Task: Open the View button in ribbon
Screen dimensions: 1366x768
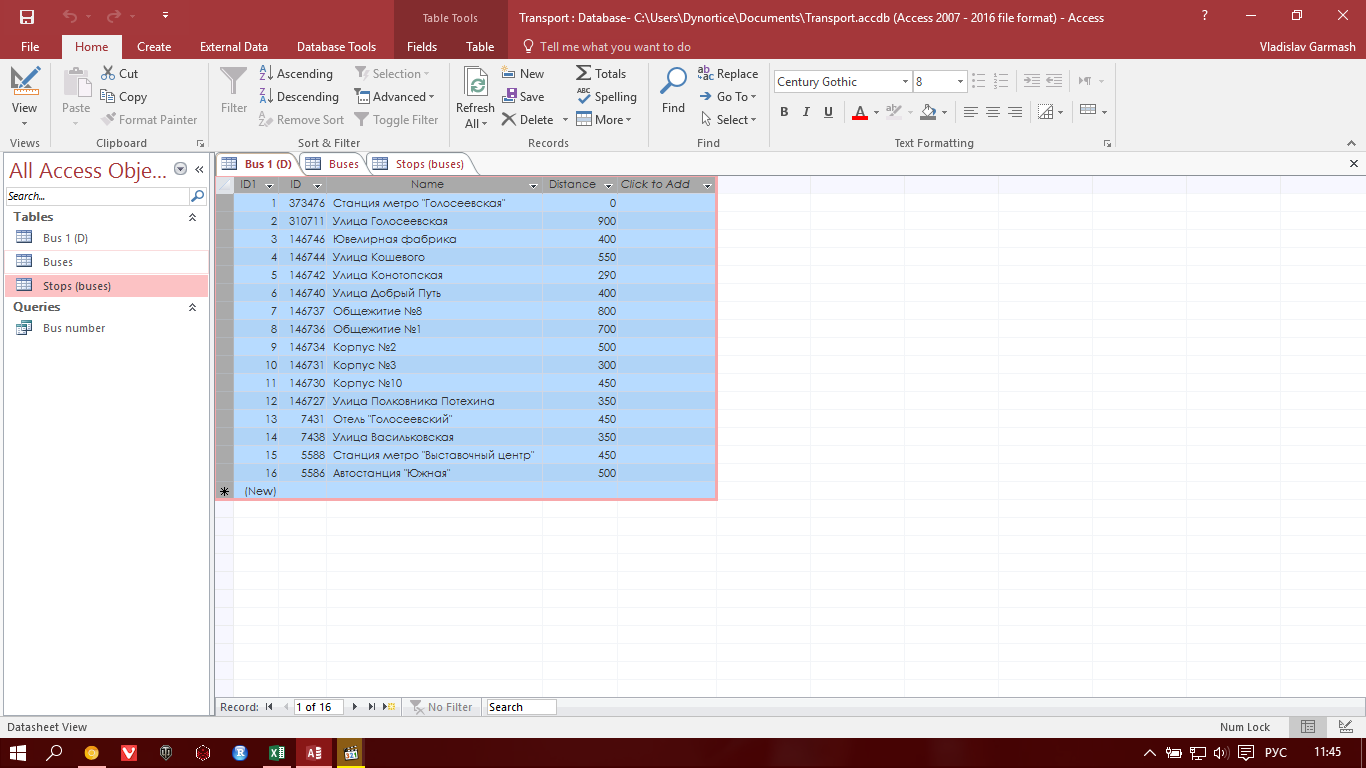Action: click(x=25, y=98)
